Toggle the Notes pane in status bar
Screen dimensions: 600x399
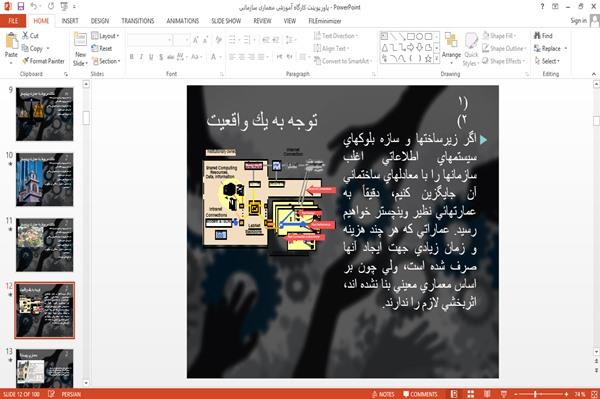[383, 394]
